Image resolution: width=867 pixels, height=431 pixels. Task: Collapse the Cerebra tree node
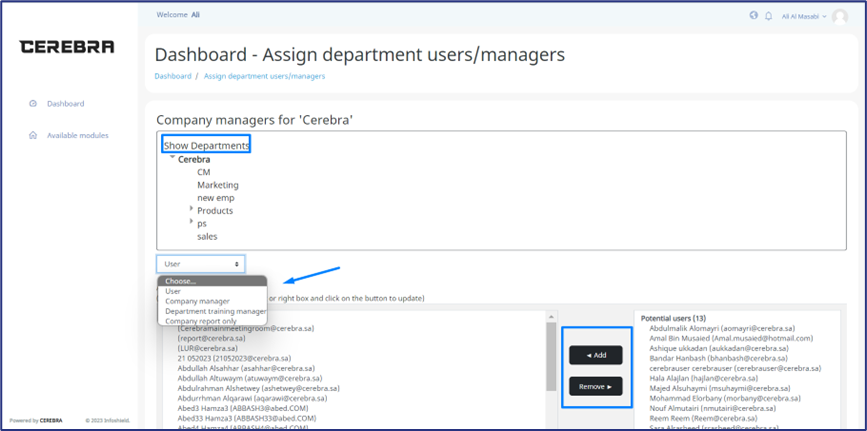[x=173, y=158]
